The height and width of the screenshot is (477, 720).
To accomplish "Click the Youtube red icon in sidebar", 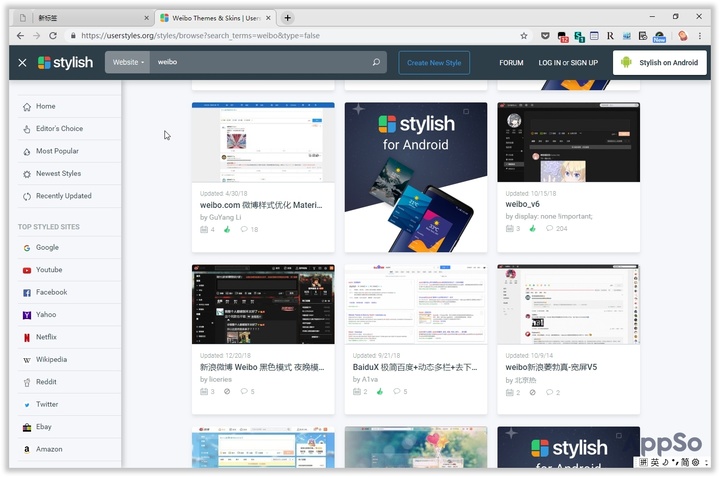I will pyautogui.click(x=27, y=270).
